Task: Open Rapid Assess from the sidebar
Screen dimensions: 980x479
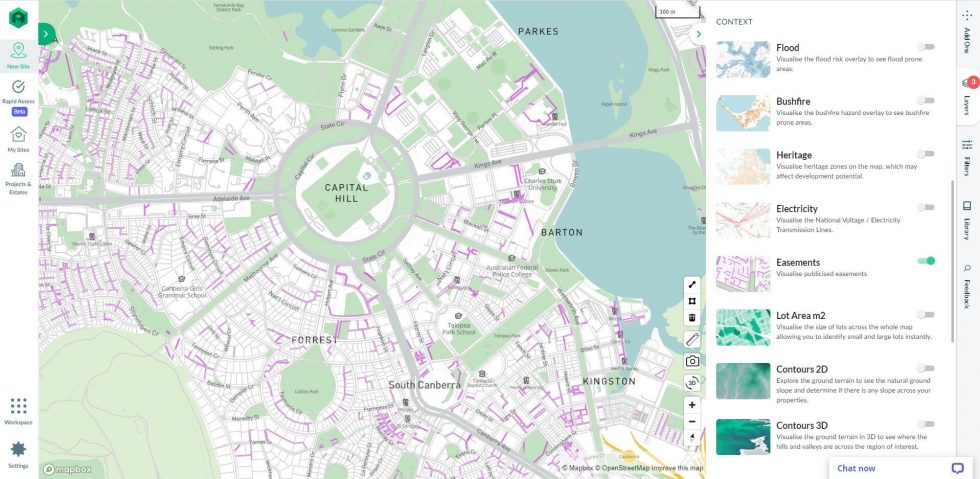Action: tap(19, 95)
